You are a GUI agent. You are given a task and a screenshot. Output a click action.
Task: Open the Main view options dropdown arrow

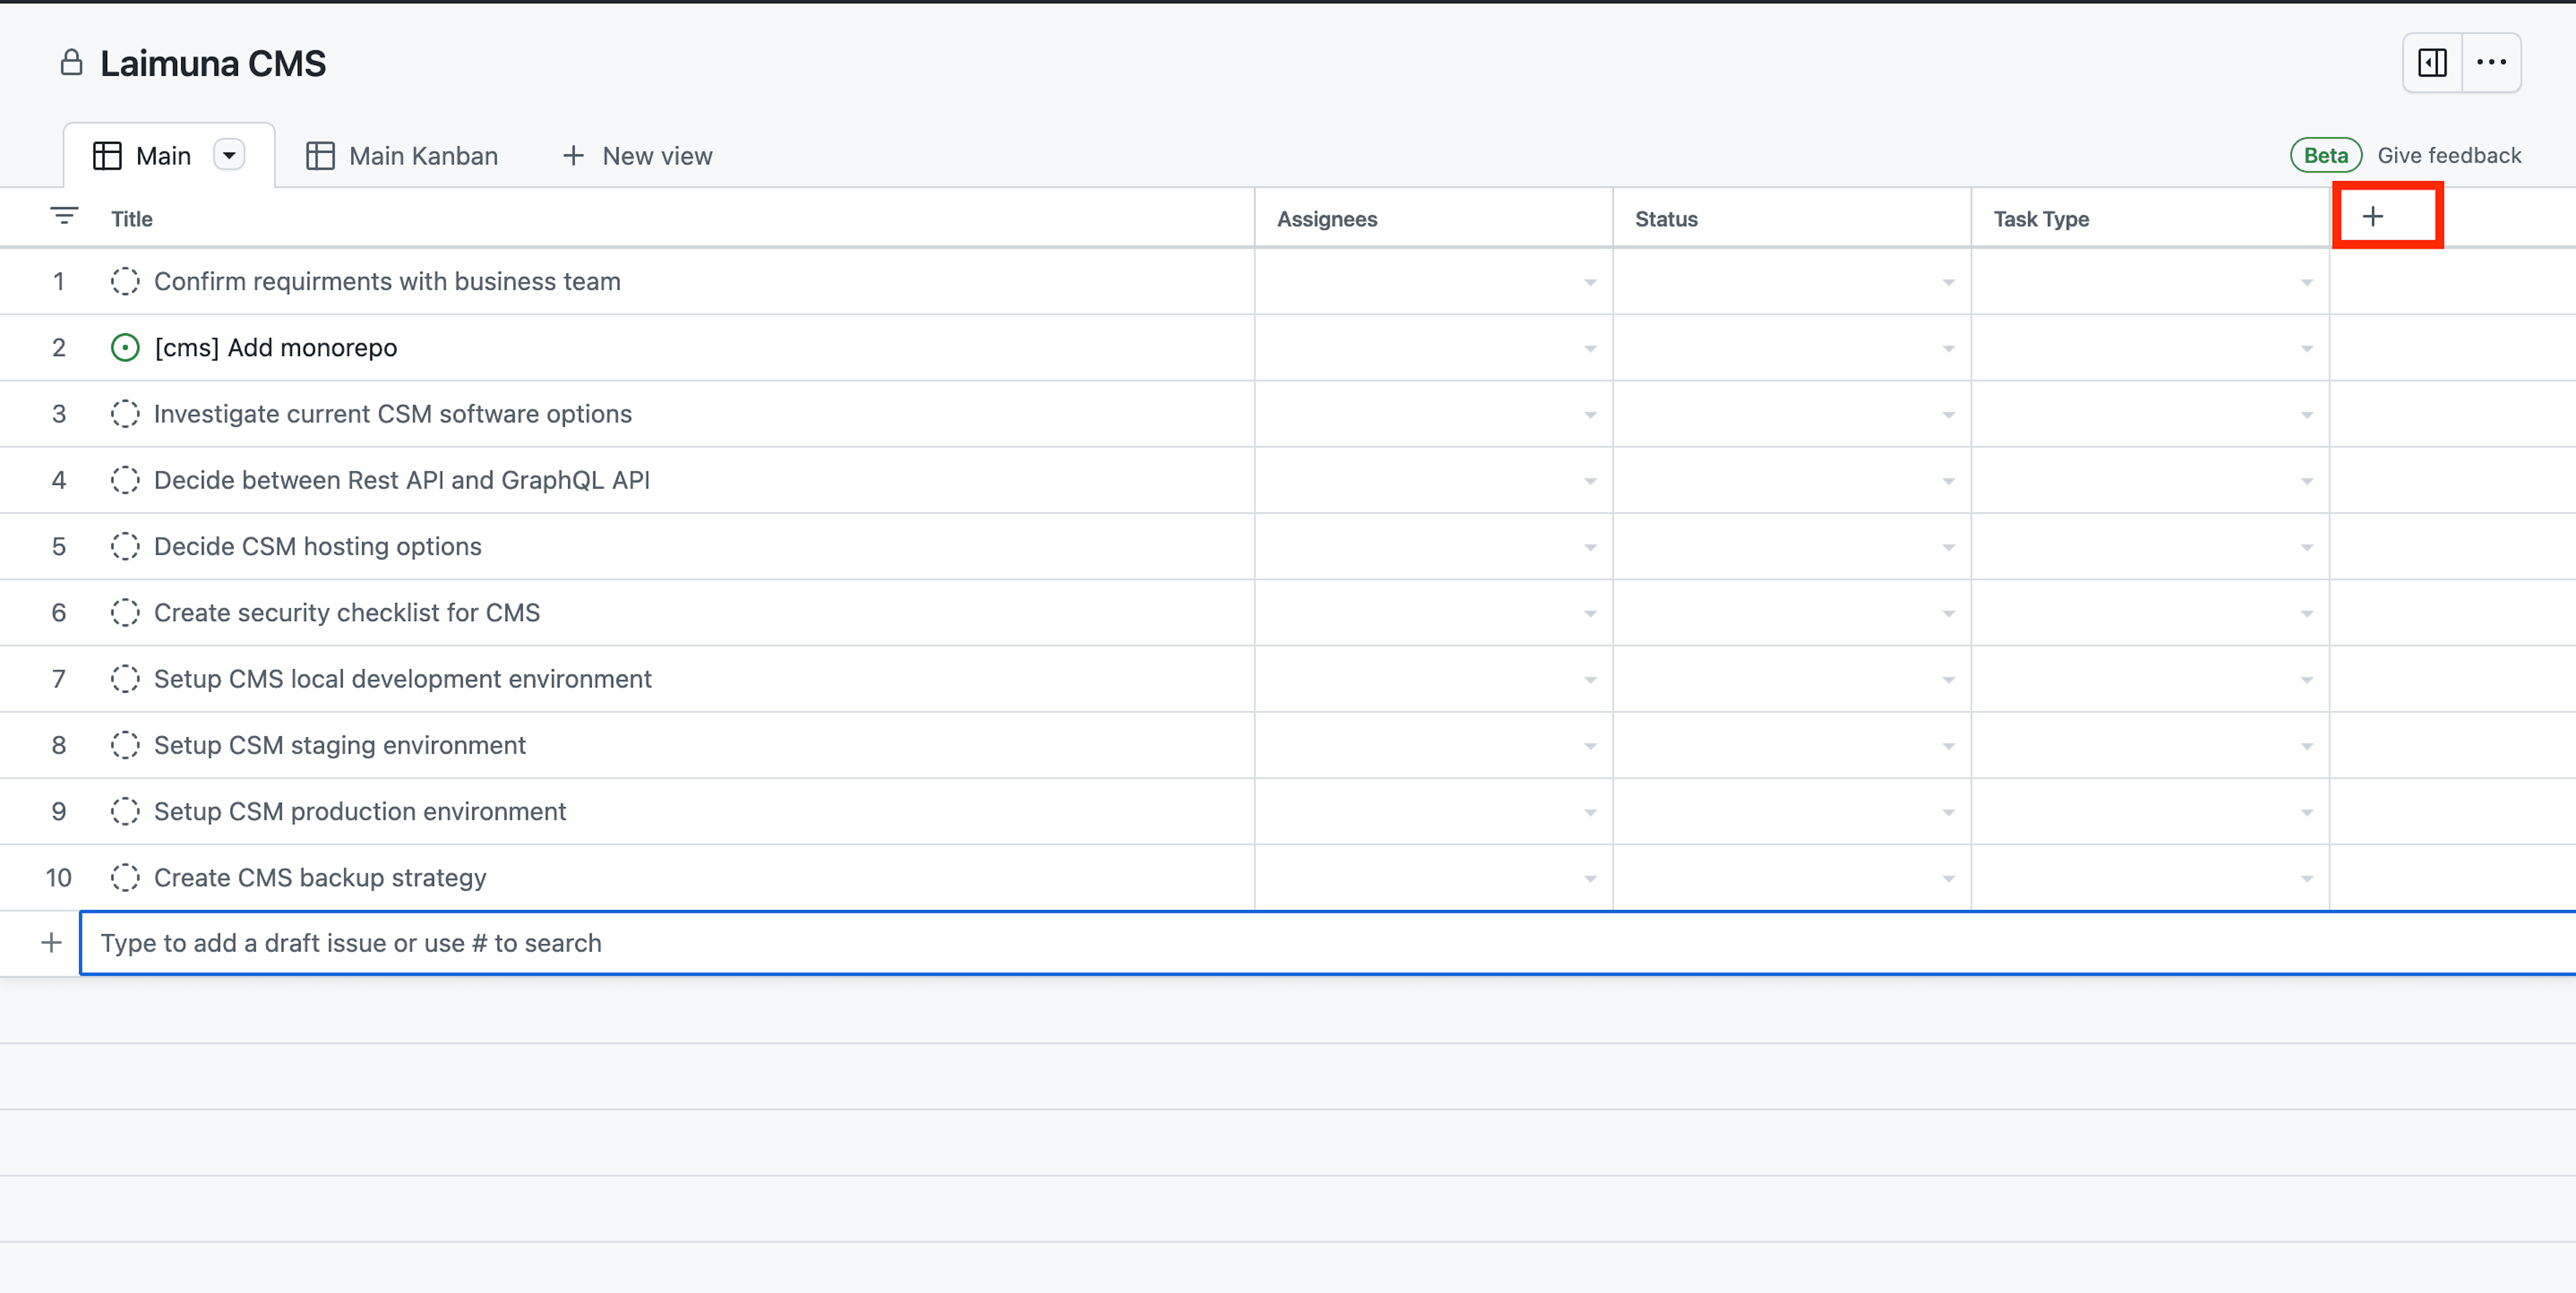[x=229, y=155]
